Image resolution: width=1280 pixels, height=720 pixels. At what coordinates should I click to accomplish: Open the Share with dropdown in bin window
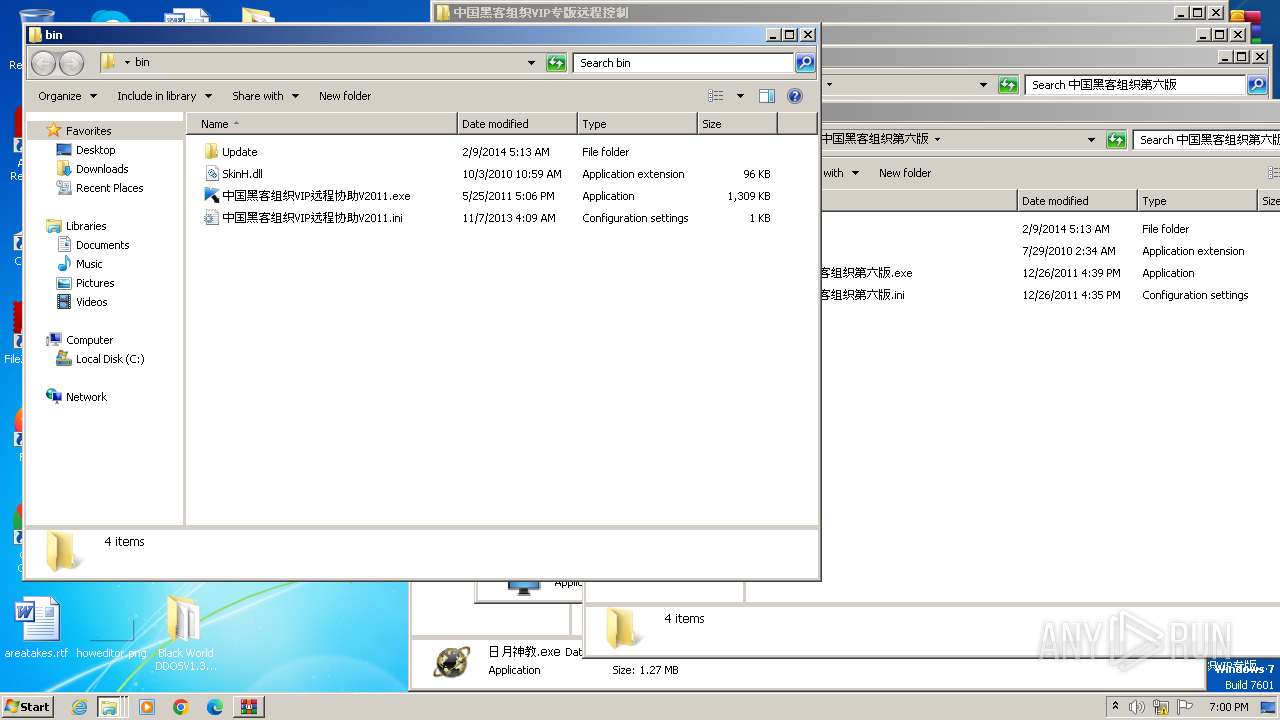[x=265, y=96]
